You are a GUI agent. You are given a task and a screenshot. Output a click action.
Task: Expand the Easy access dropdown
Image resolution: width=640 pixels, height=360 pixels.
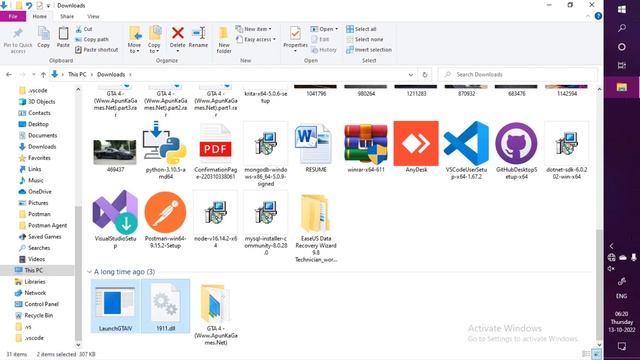click(256, 39)
